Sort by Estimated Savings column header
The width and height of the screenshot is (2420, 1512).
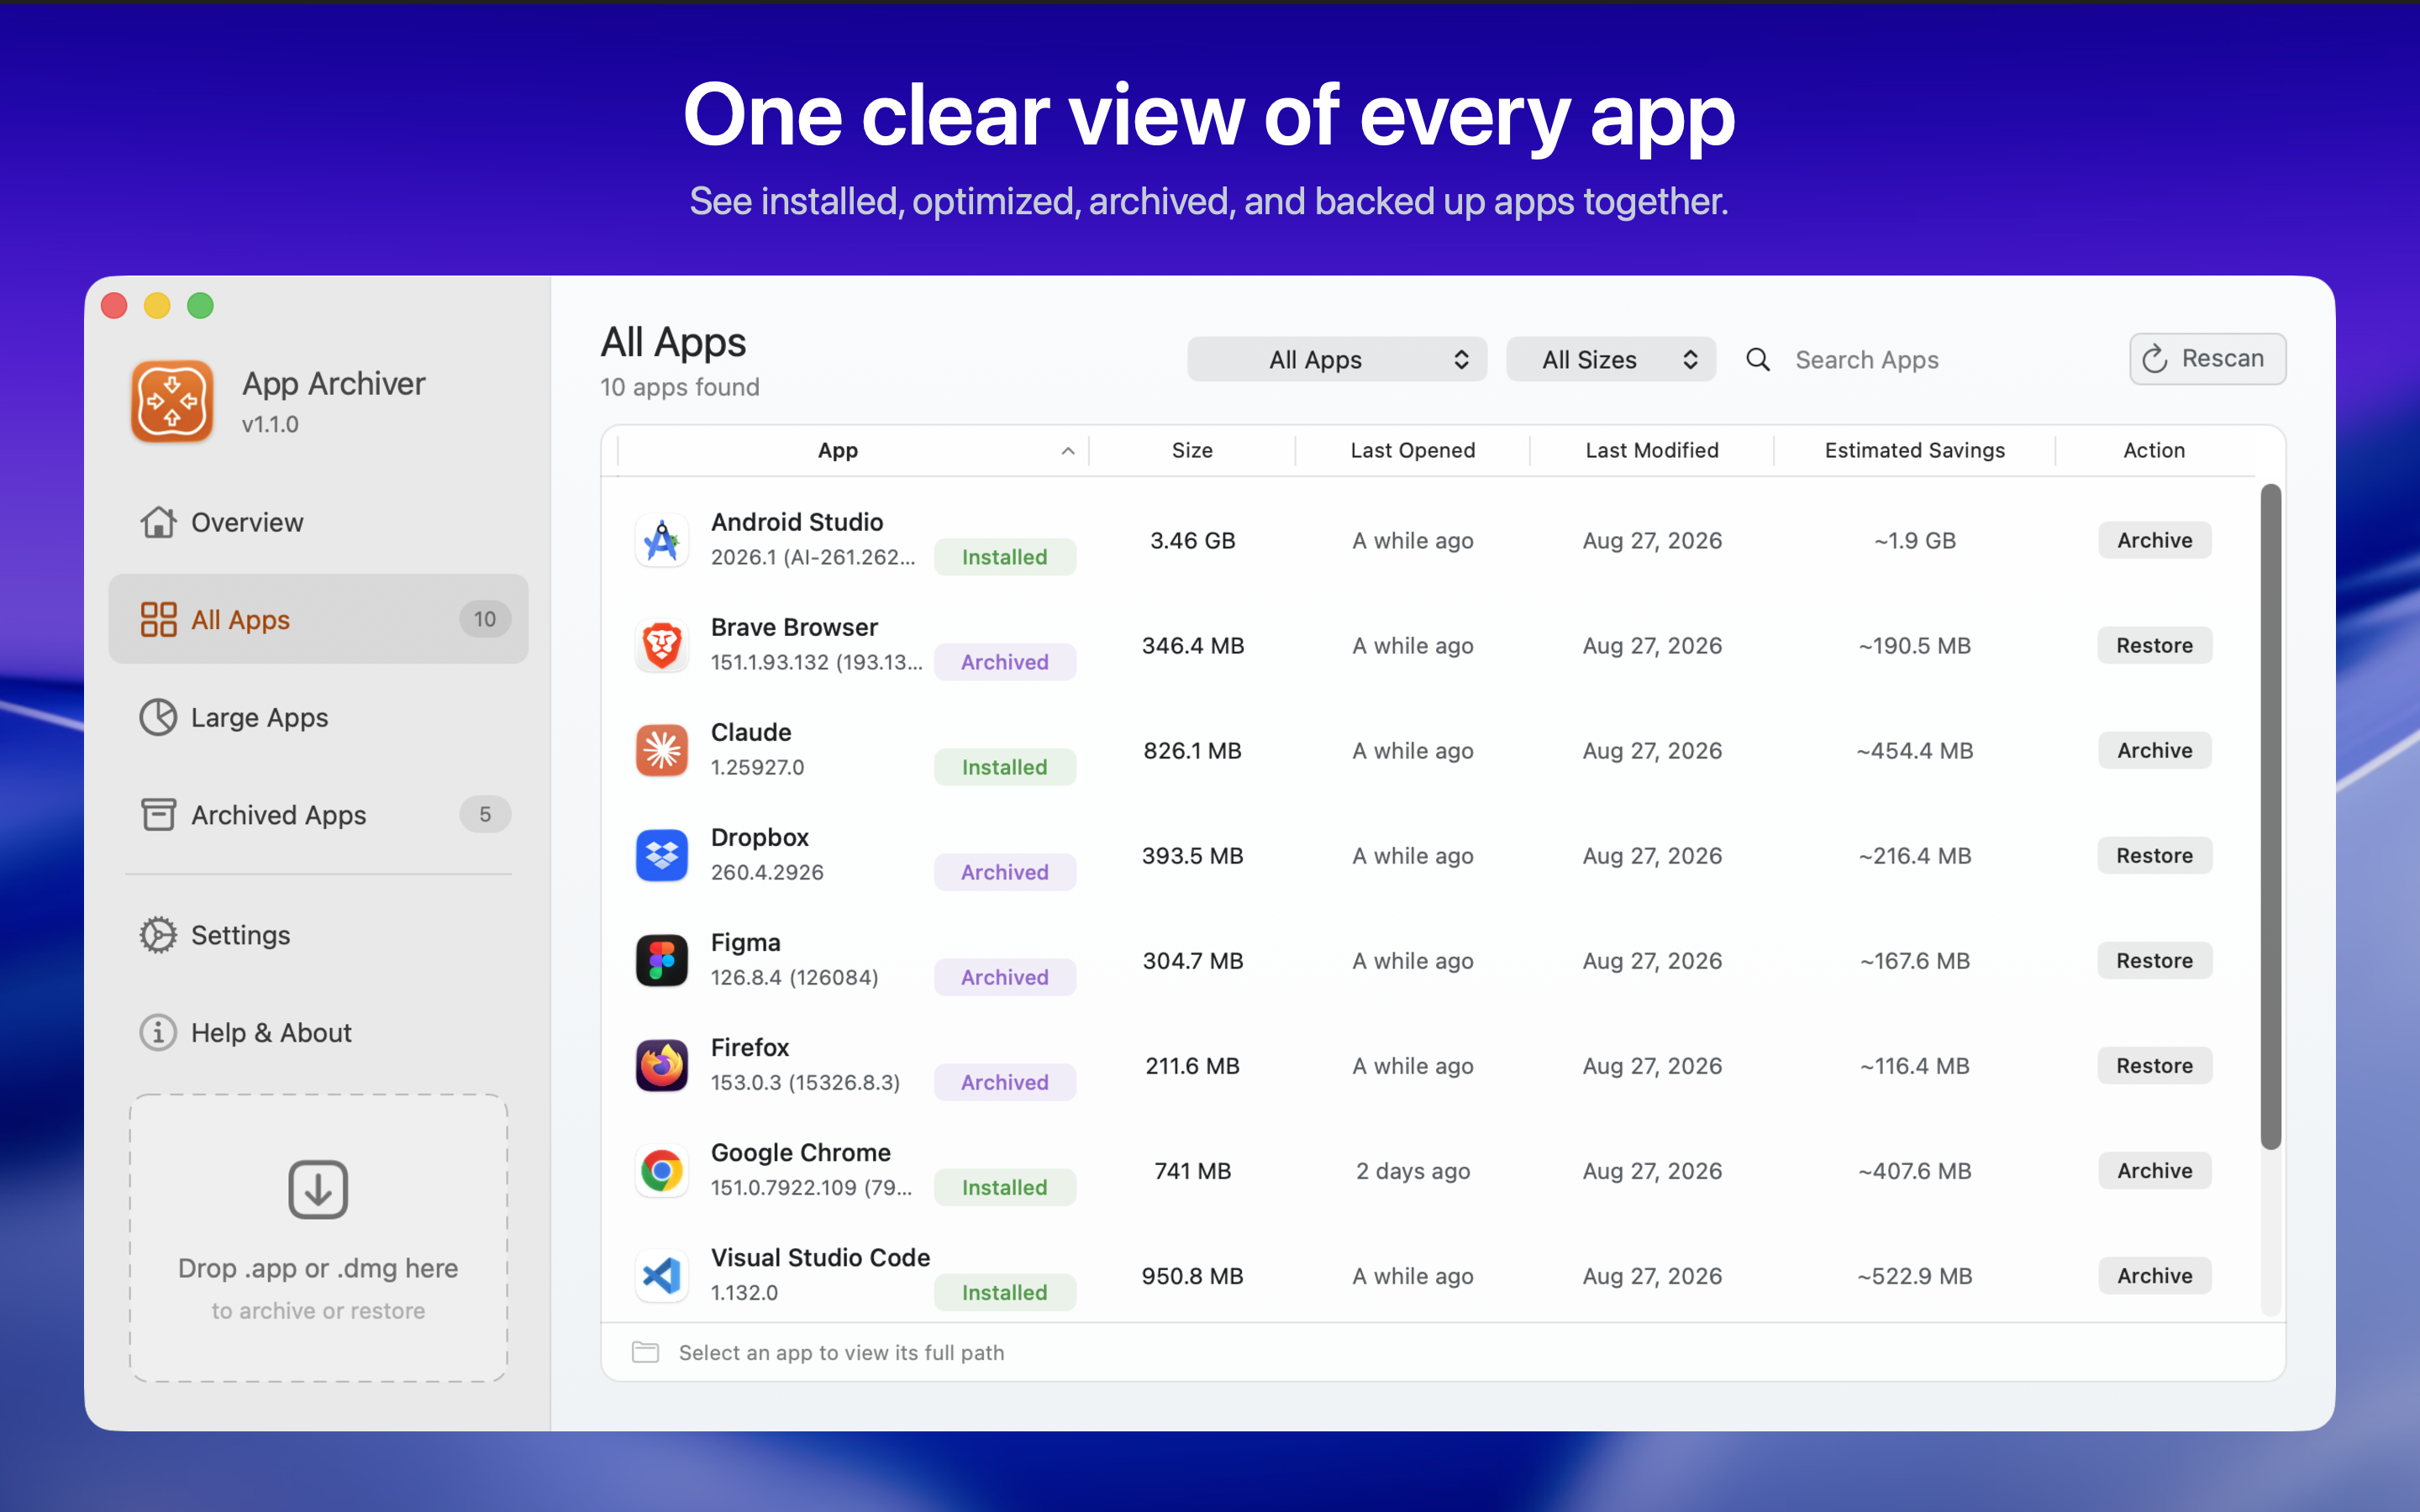coord(1914,451)
